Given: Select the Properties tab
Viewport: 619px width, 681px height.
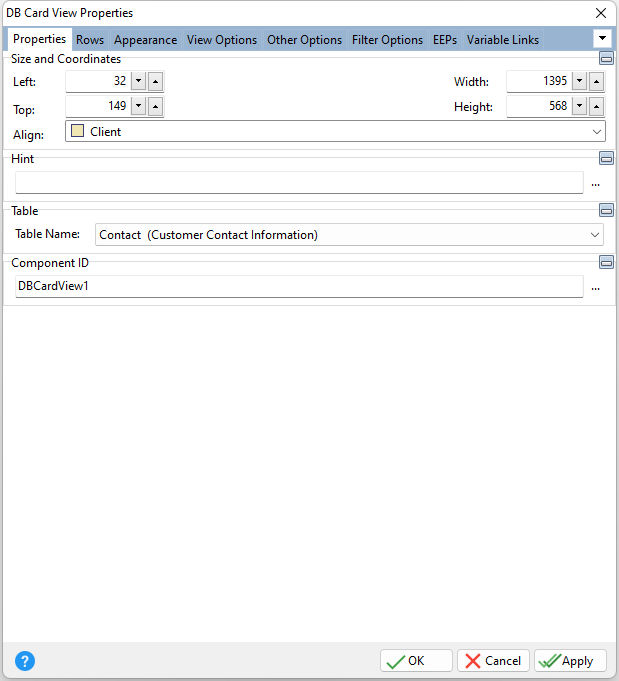Looking at the screenshot, I should point(40,39).
